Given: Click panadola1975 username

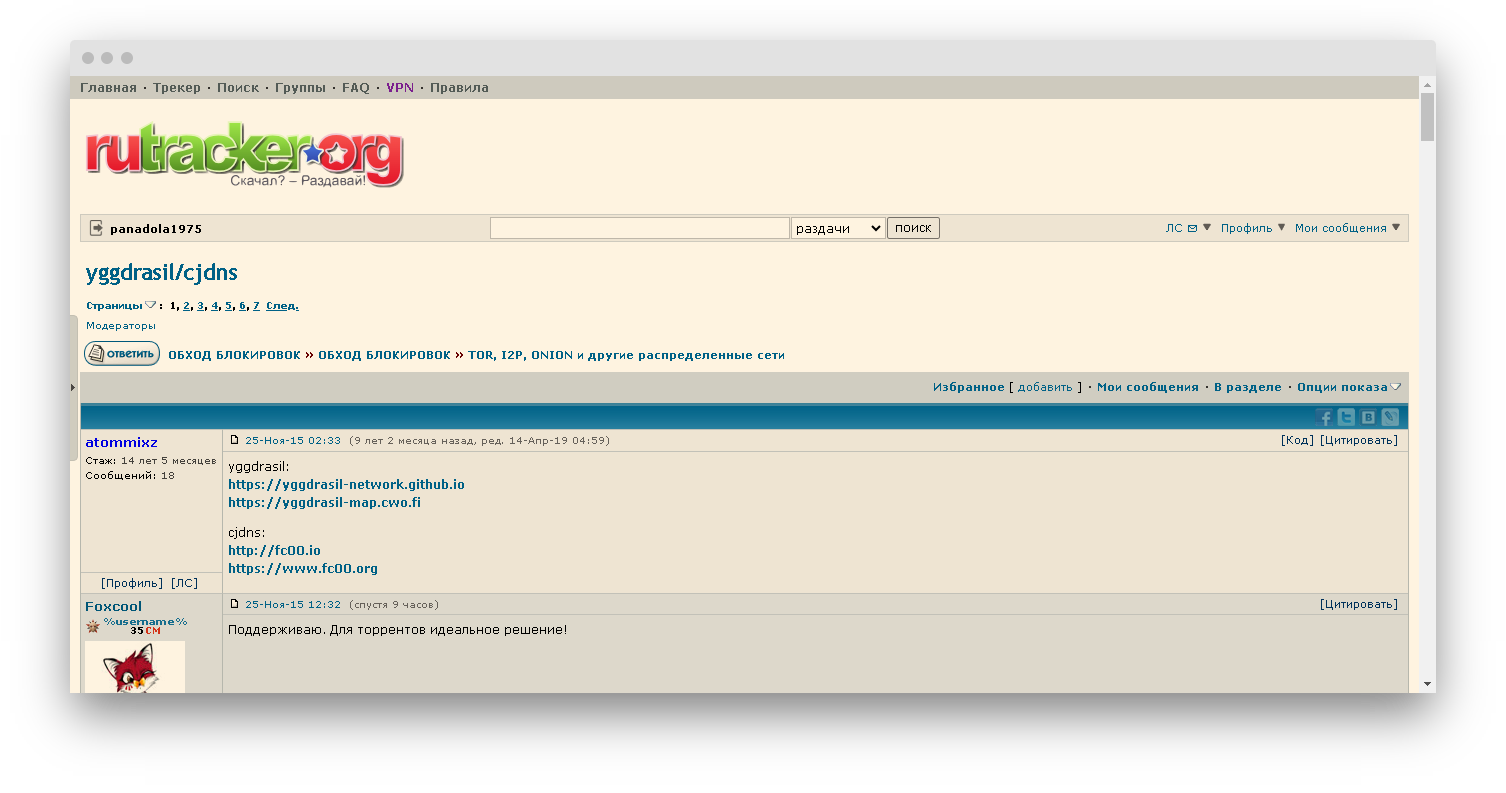Looking at the screenshot, I should pyautogui.click(x=156, y=229).
